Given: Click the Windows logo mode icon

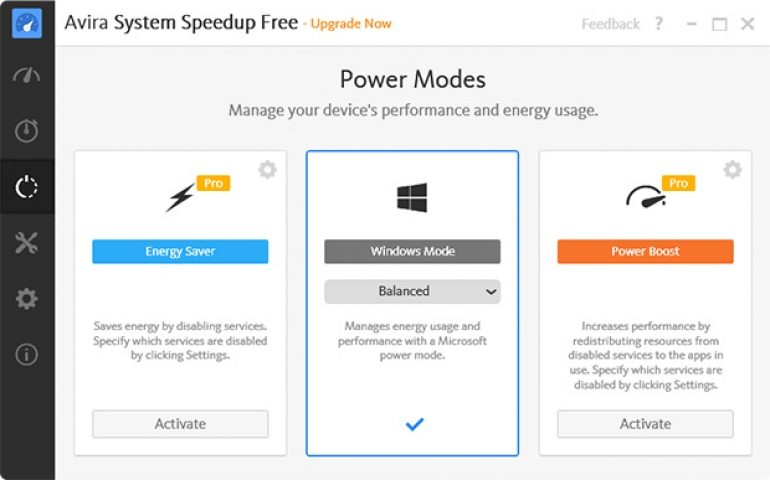Looking at the screenshot, I should click(x=412, y=197).
